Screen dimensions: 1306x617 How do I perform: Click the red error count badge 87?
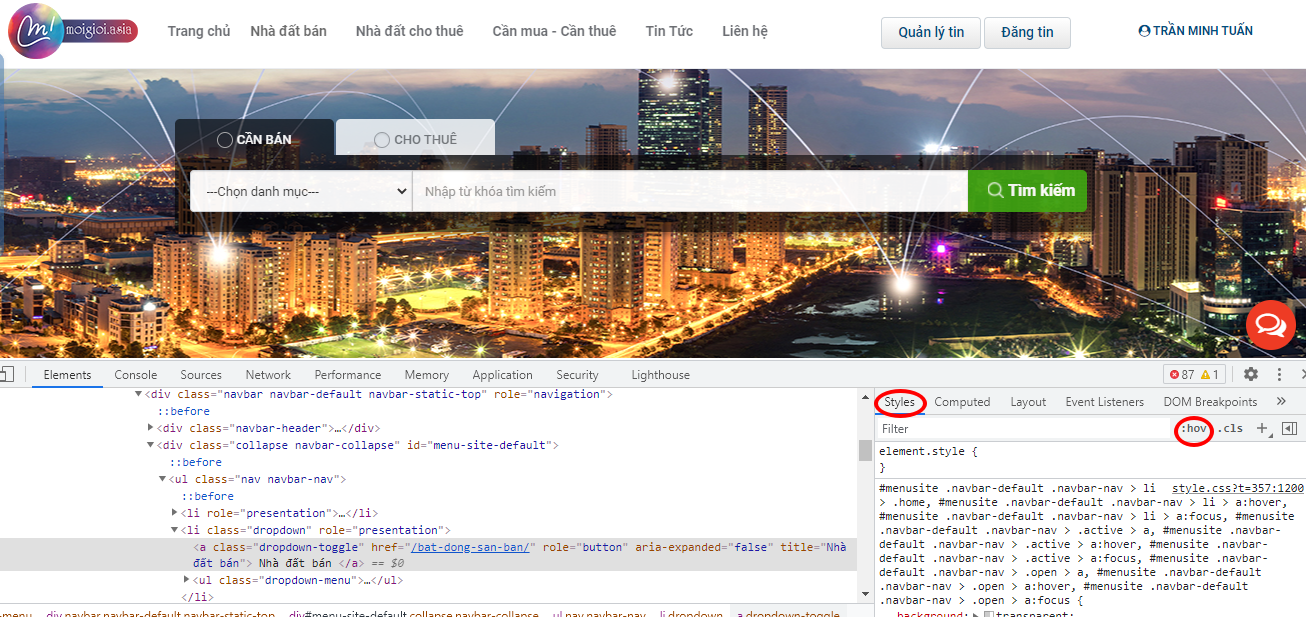click(1181, 375)
